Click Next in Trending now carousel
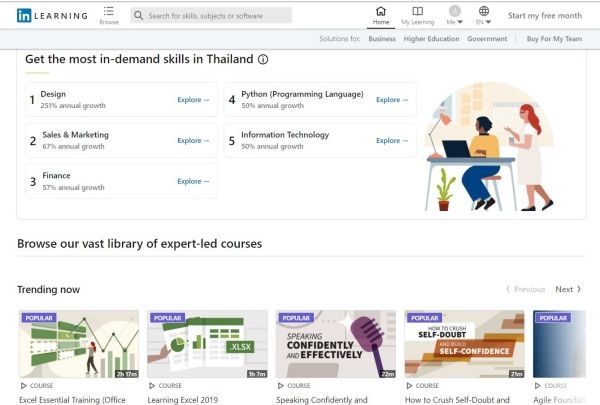Image resolution: width=600 pixels, height=405 pixels. (x=568, y=289)
